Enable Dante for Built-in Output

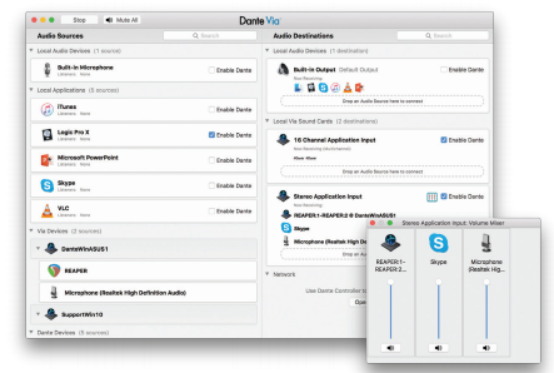[444, 70]
